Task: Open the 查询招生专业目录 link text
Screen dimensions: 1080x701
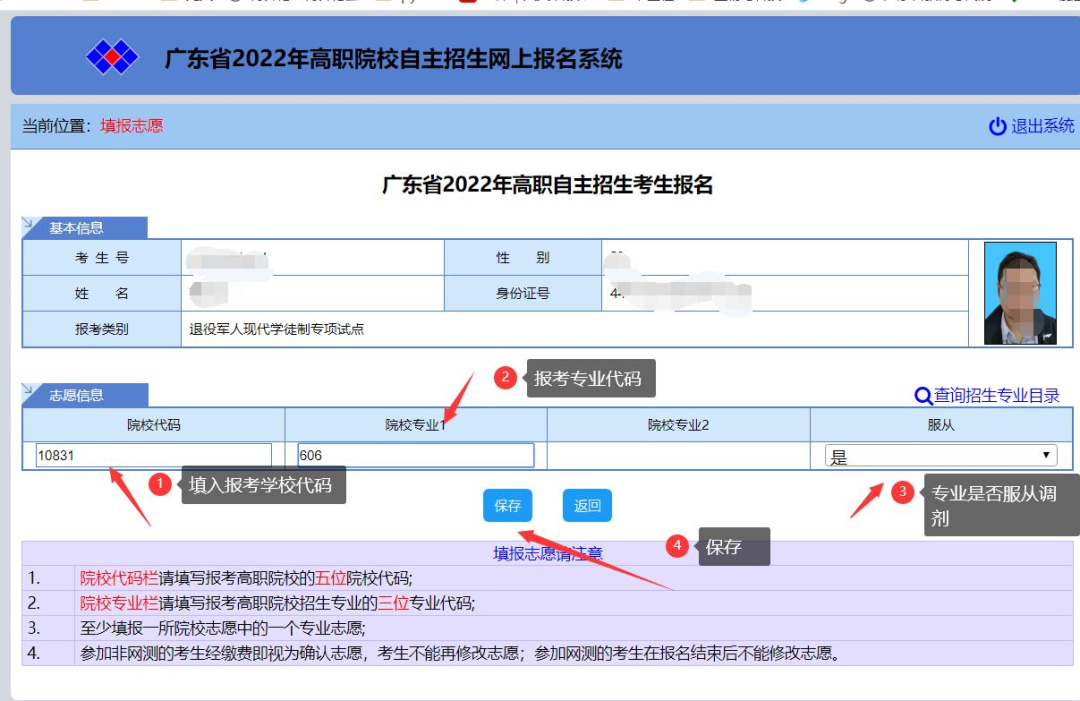Action: point(996,396)
